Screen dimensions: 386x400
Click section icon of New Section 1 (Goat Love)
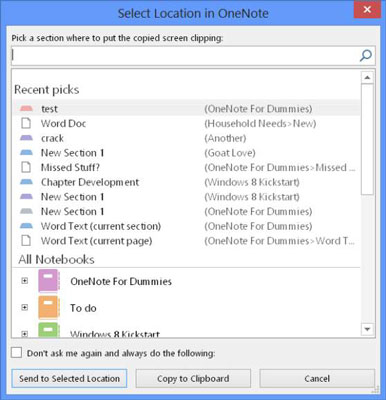26,153
